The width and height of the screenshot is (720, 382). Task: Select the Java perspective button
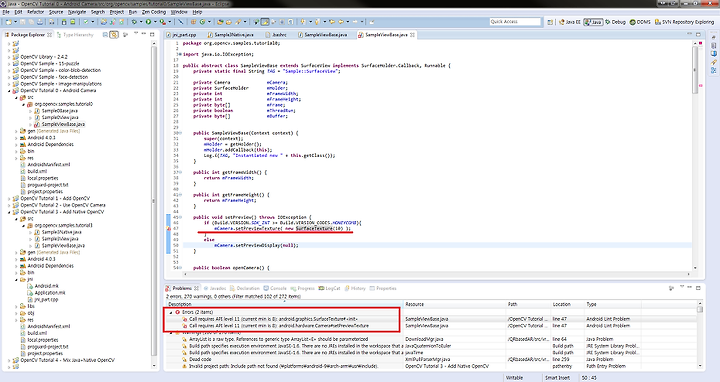tap(593, 22)
